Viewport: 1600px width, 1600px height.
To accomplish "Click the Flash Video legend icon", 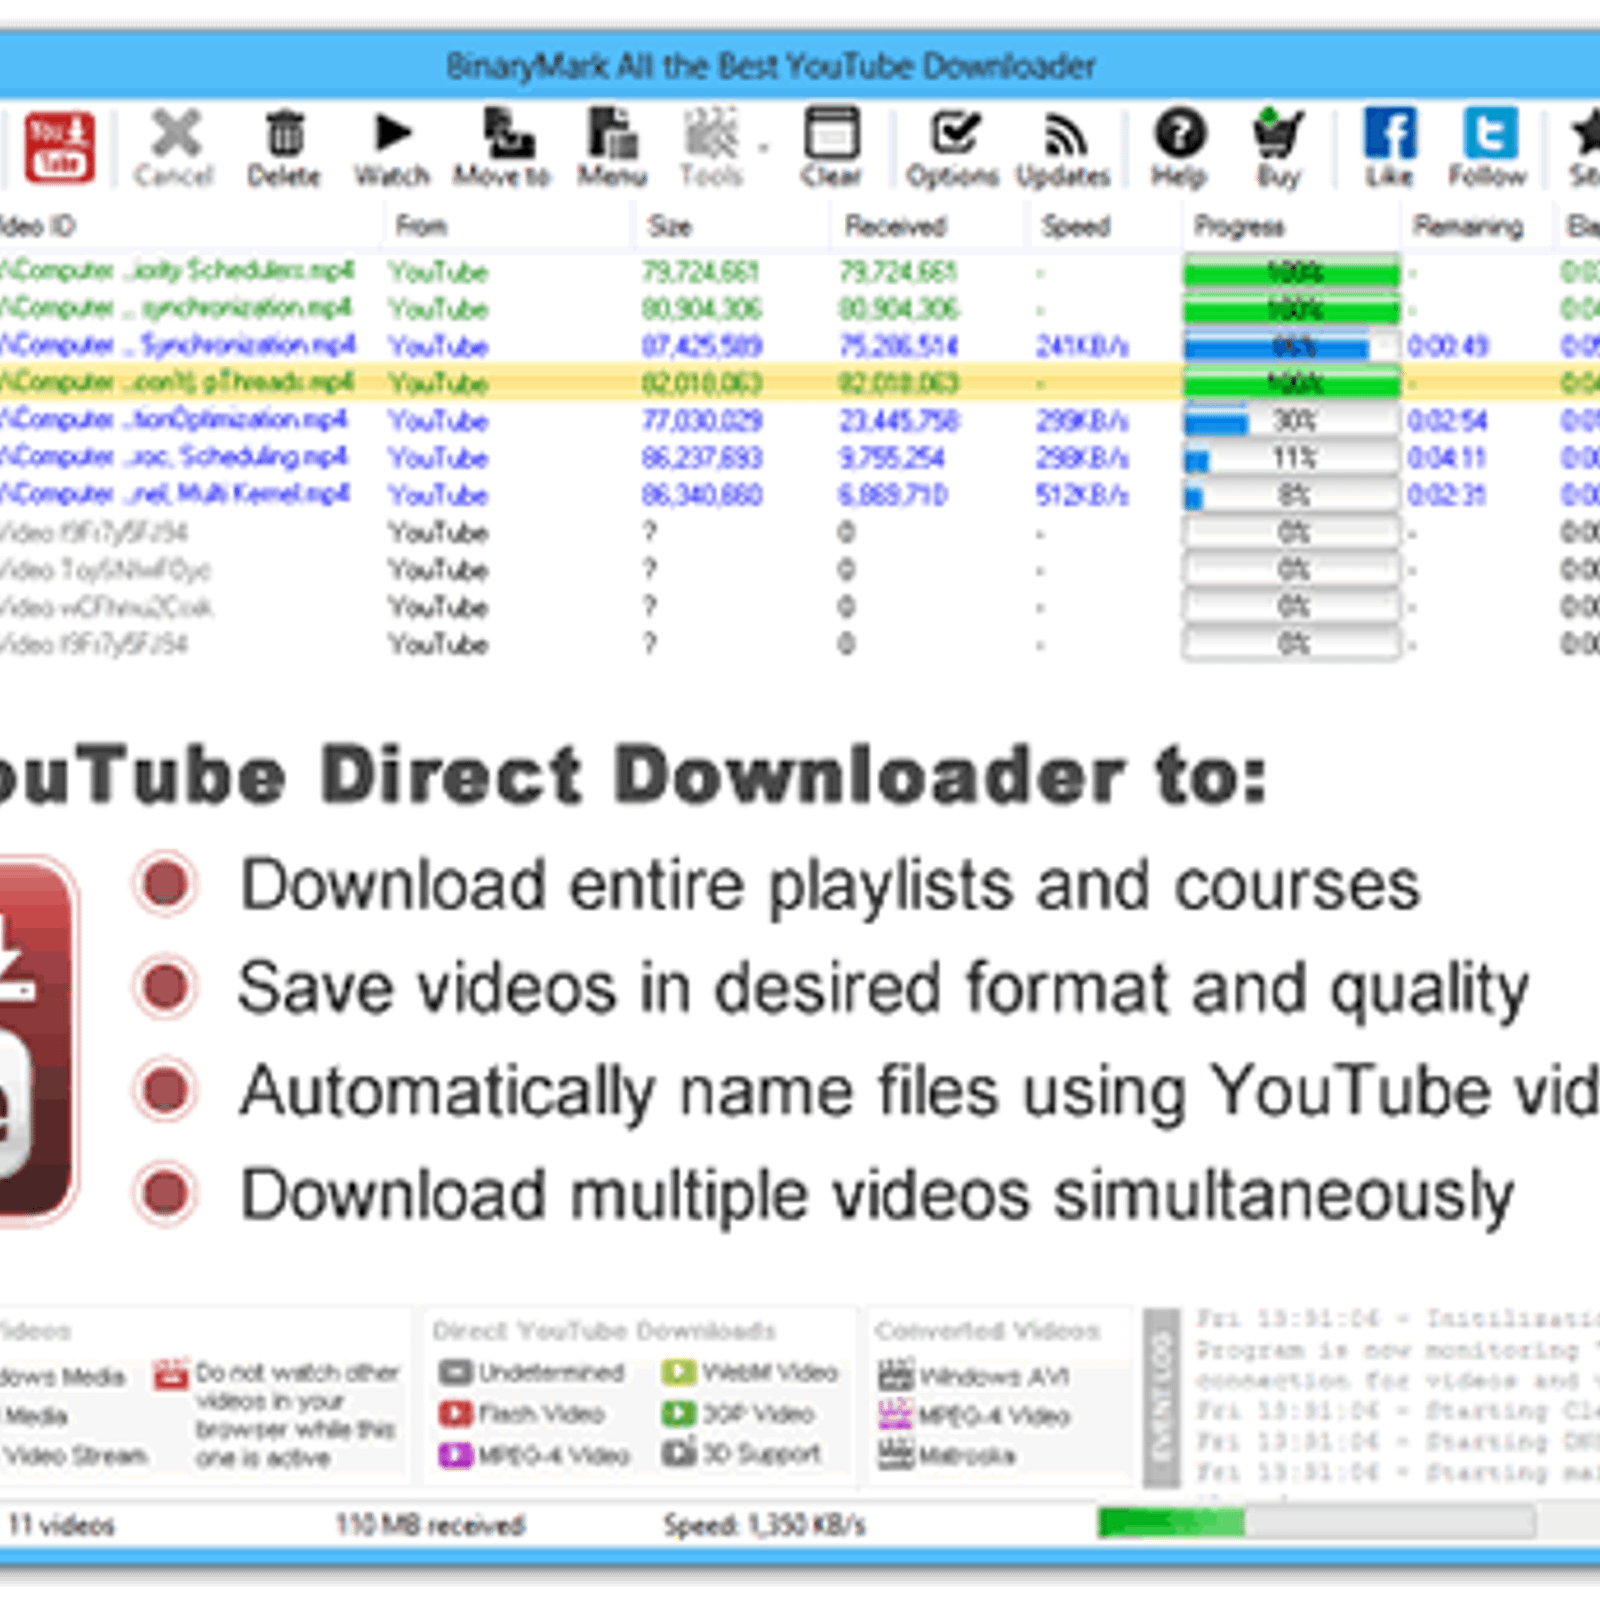I will (455, 1413).
